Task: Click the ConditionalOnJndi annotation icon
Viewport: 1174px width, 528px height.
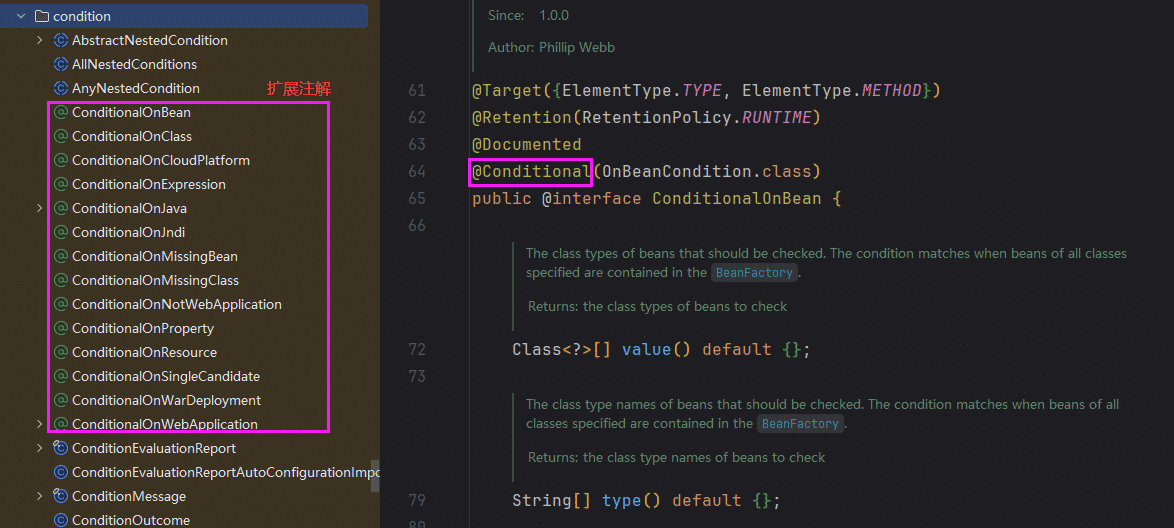Action: coord(61,232)
